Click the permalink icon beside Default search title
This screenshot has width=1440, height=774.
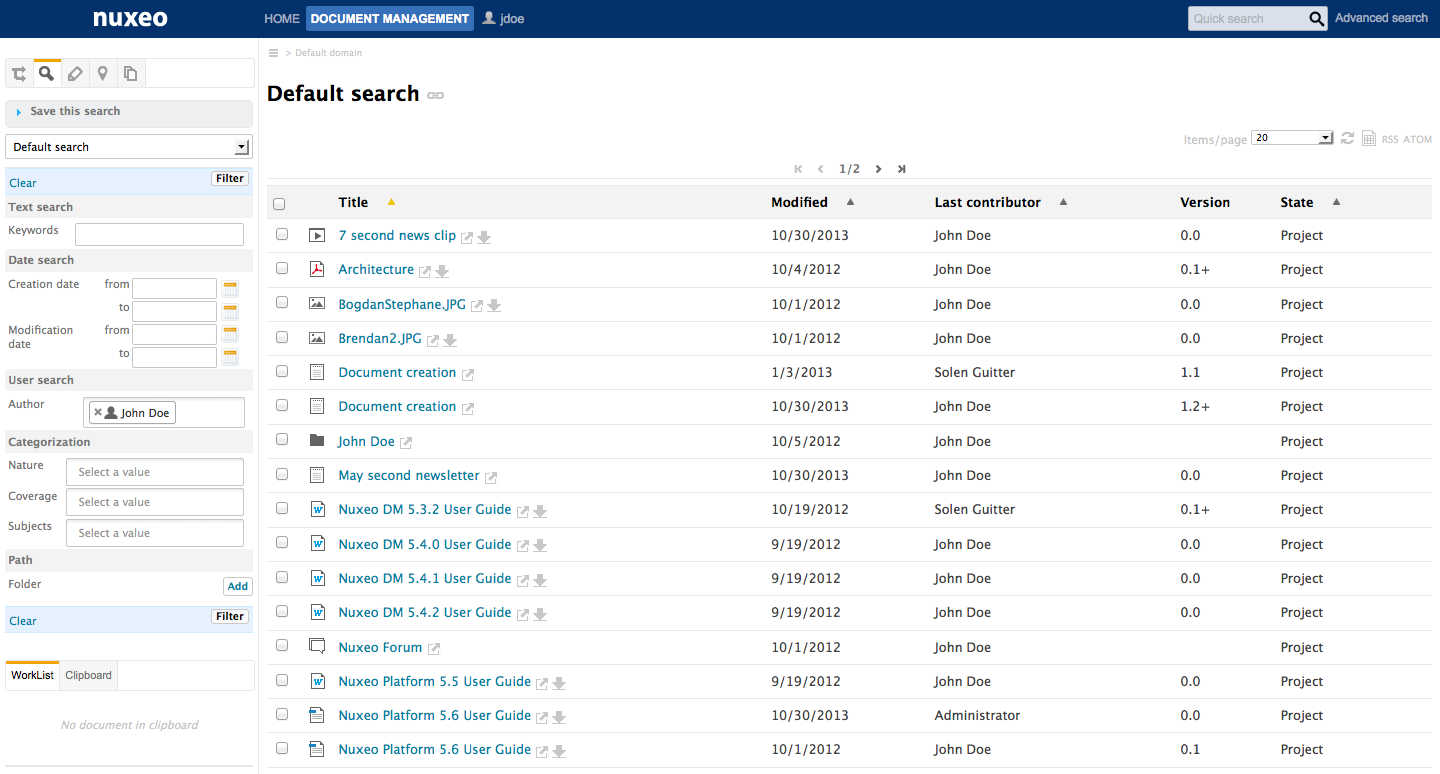click(x=435, y=95)
